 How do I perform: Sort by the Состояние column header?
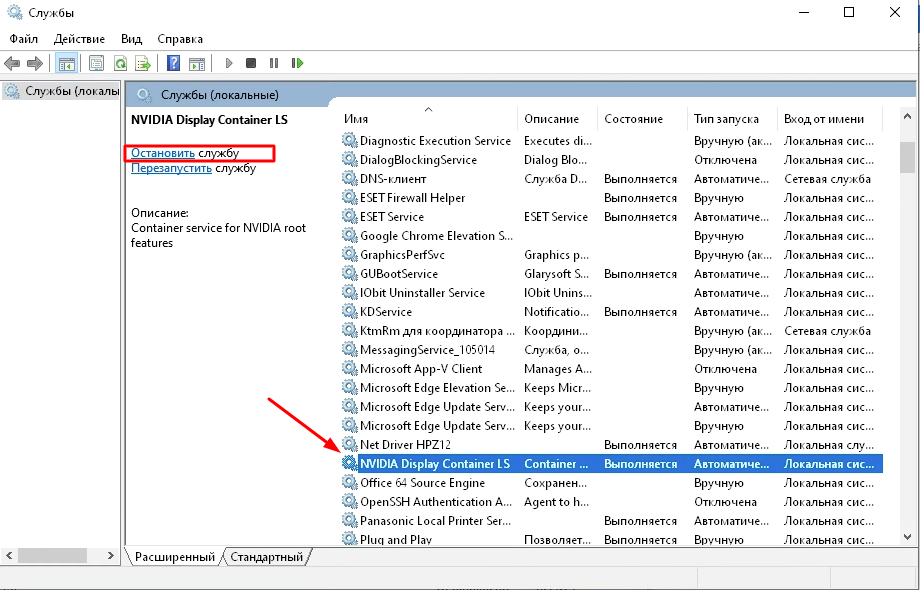pos(642,118)
